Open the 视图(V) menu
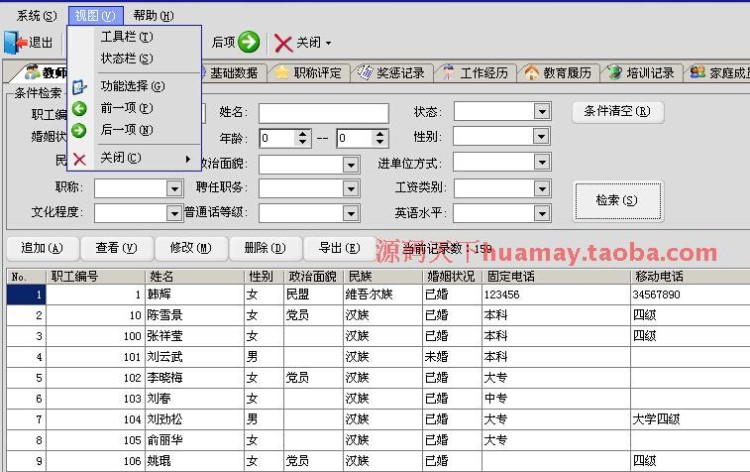The width and height of the screenshot is (750, 472). pyautogui.click(x=95, y=16)
